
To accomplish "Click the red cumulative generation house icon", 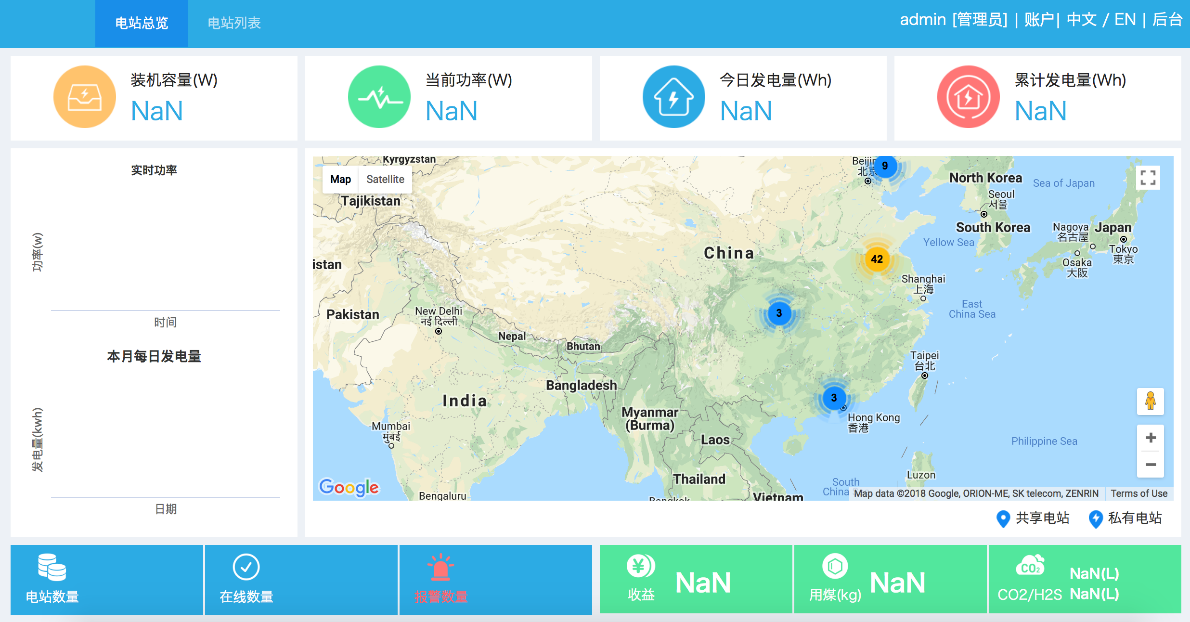I will coord(968,97).
